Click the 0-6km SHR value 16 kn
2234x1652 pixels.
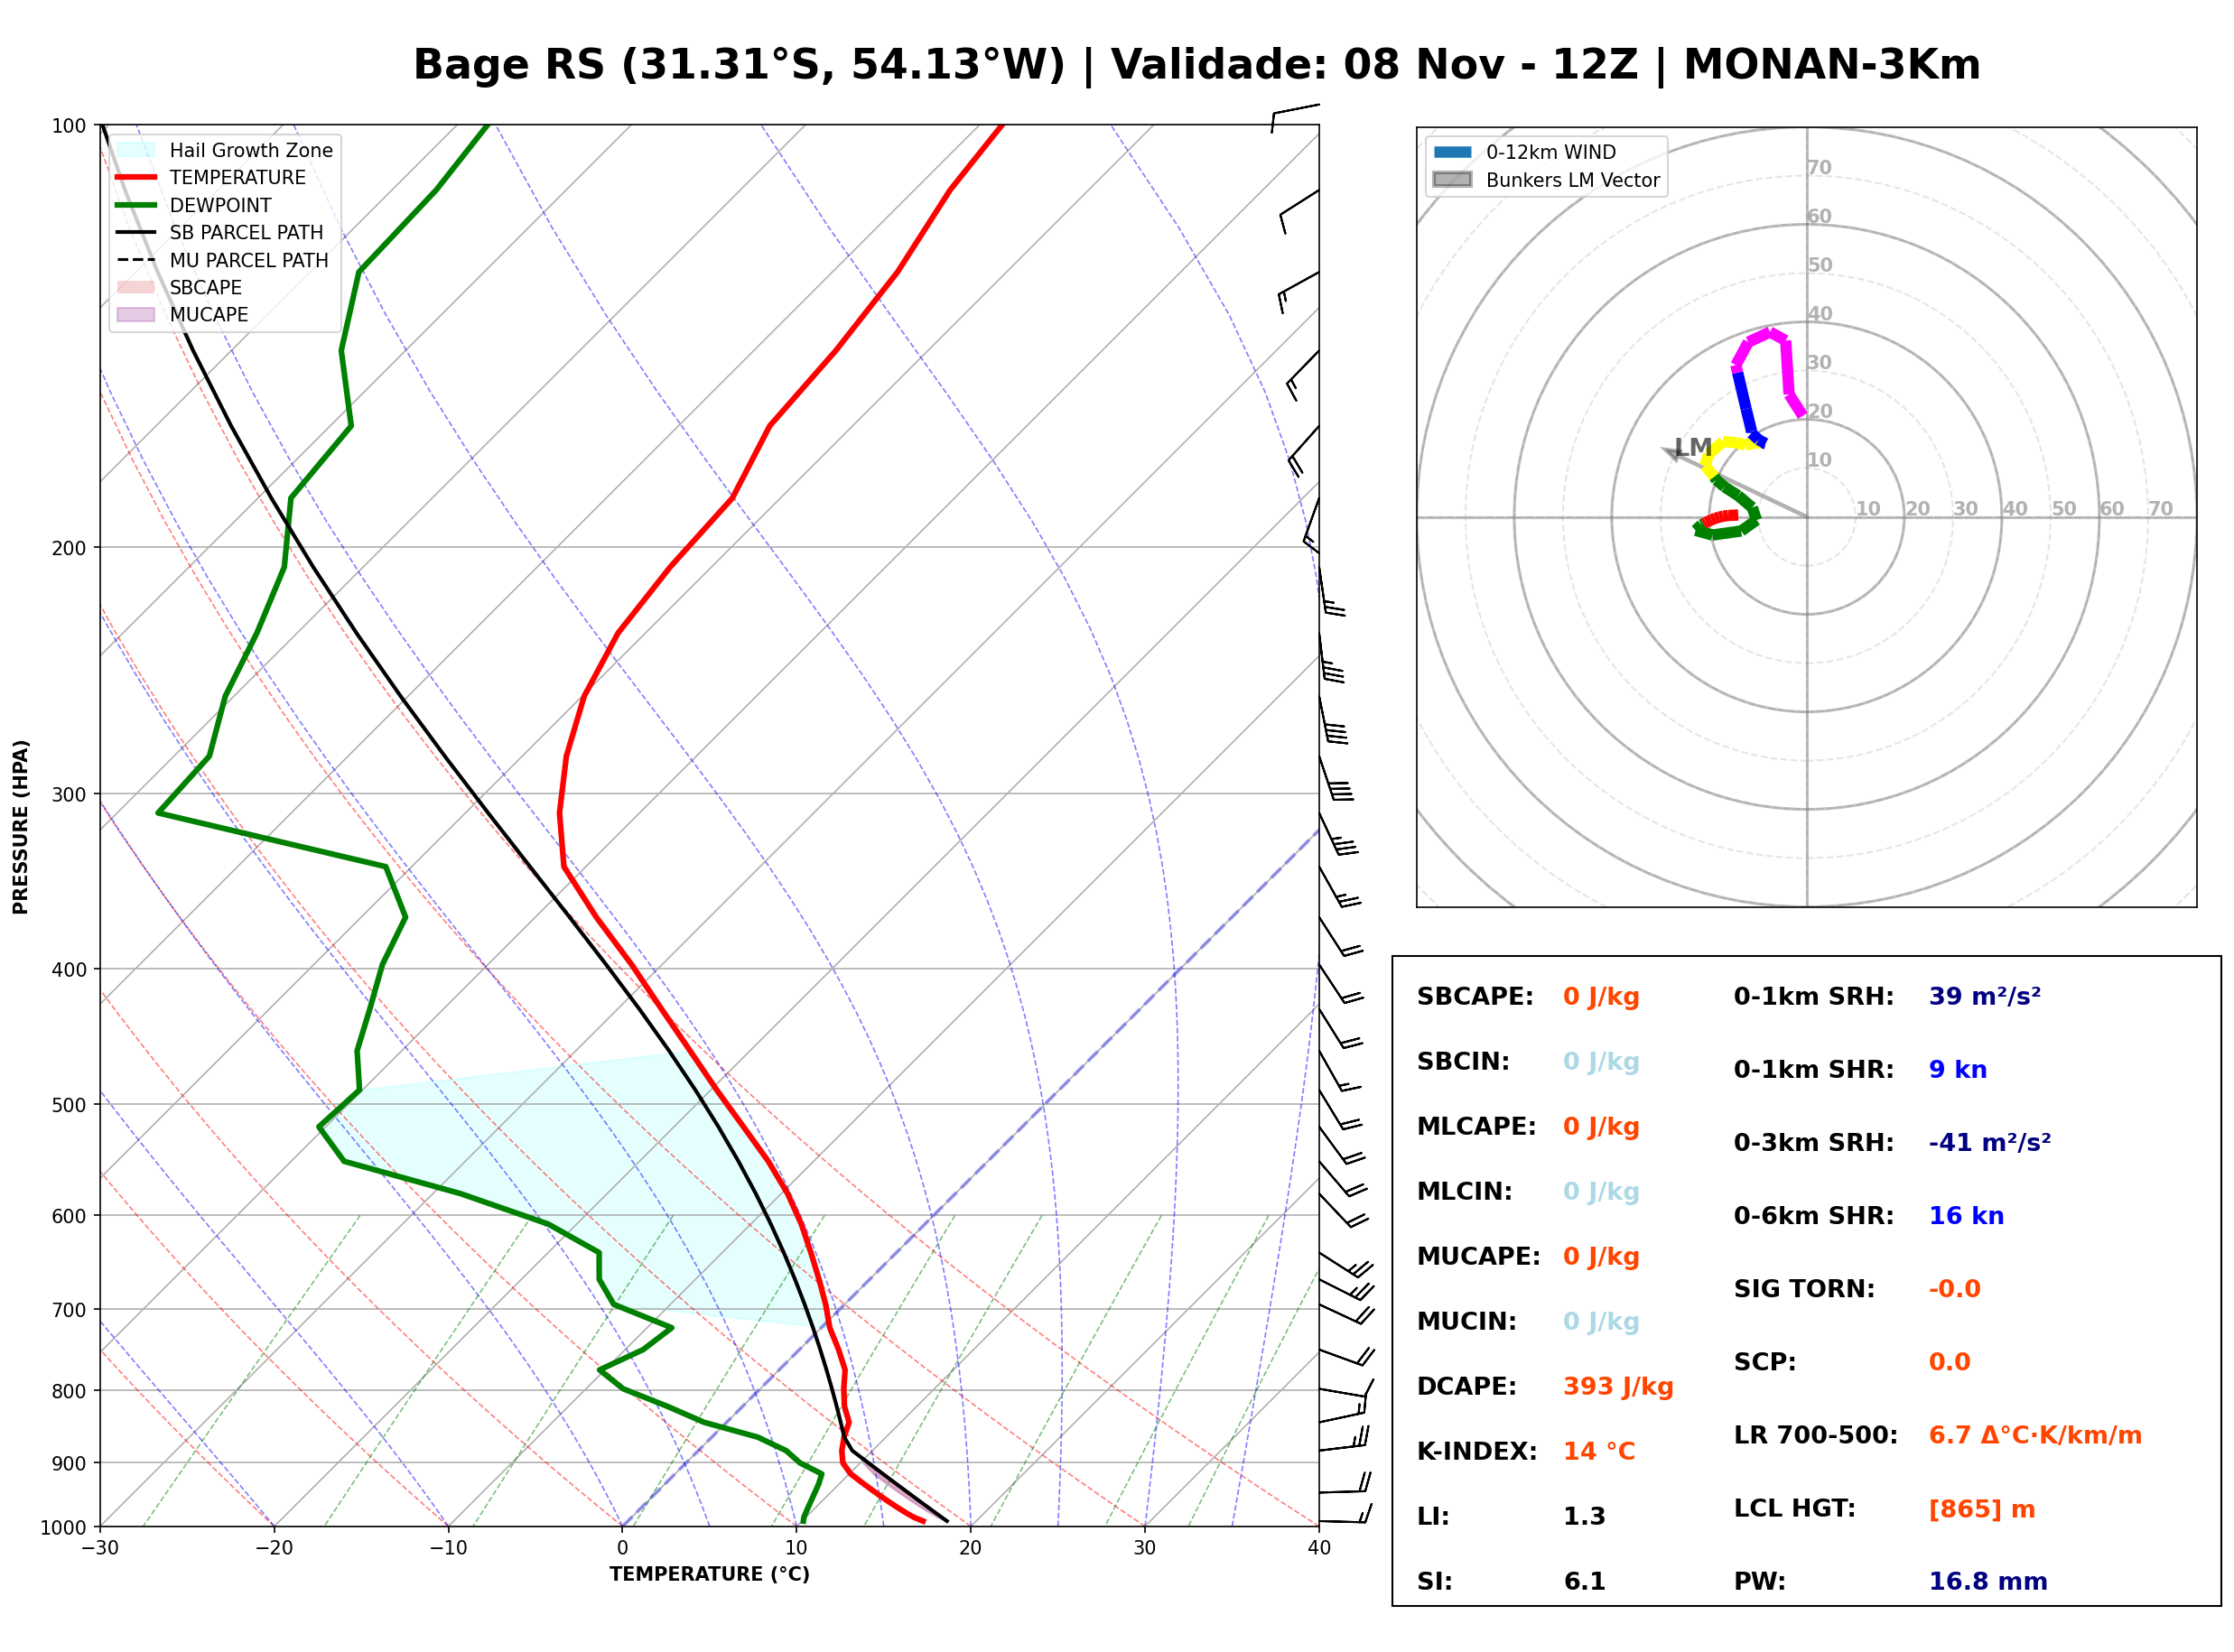[1966, 1216]
